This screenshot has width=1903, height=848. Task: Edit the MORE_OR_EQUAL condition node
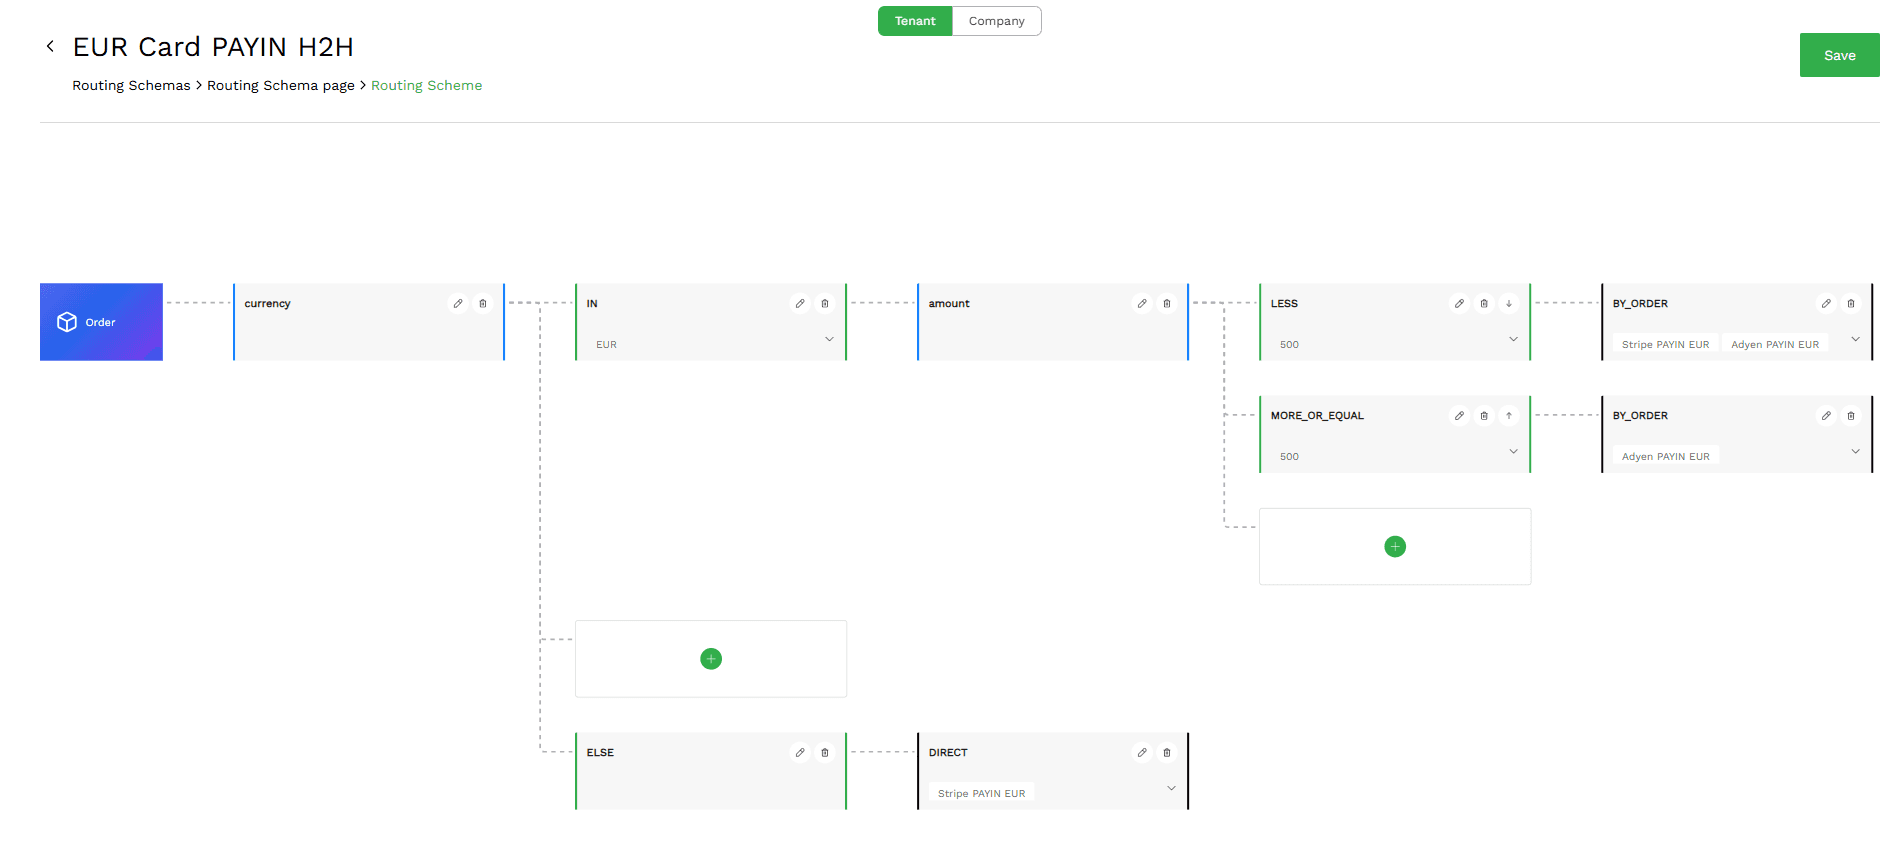point(1460,415)
